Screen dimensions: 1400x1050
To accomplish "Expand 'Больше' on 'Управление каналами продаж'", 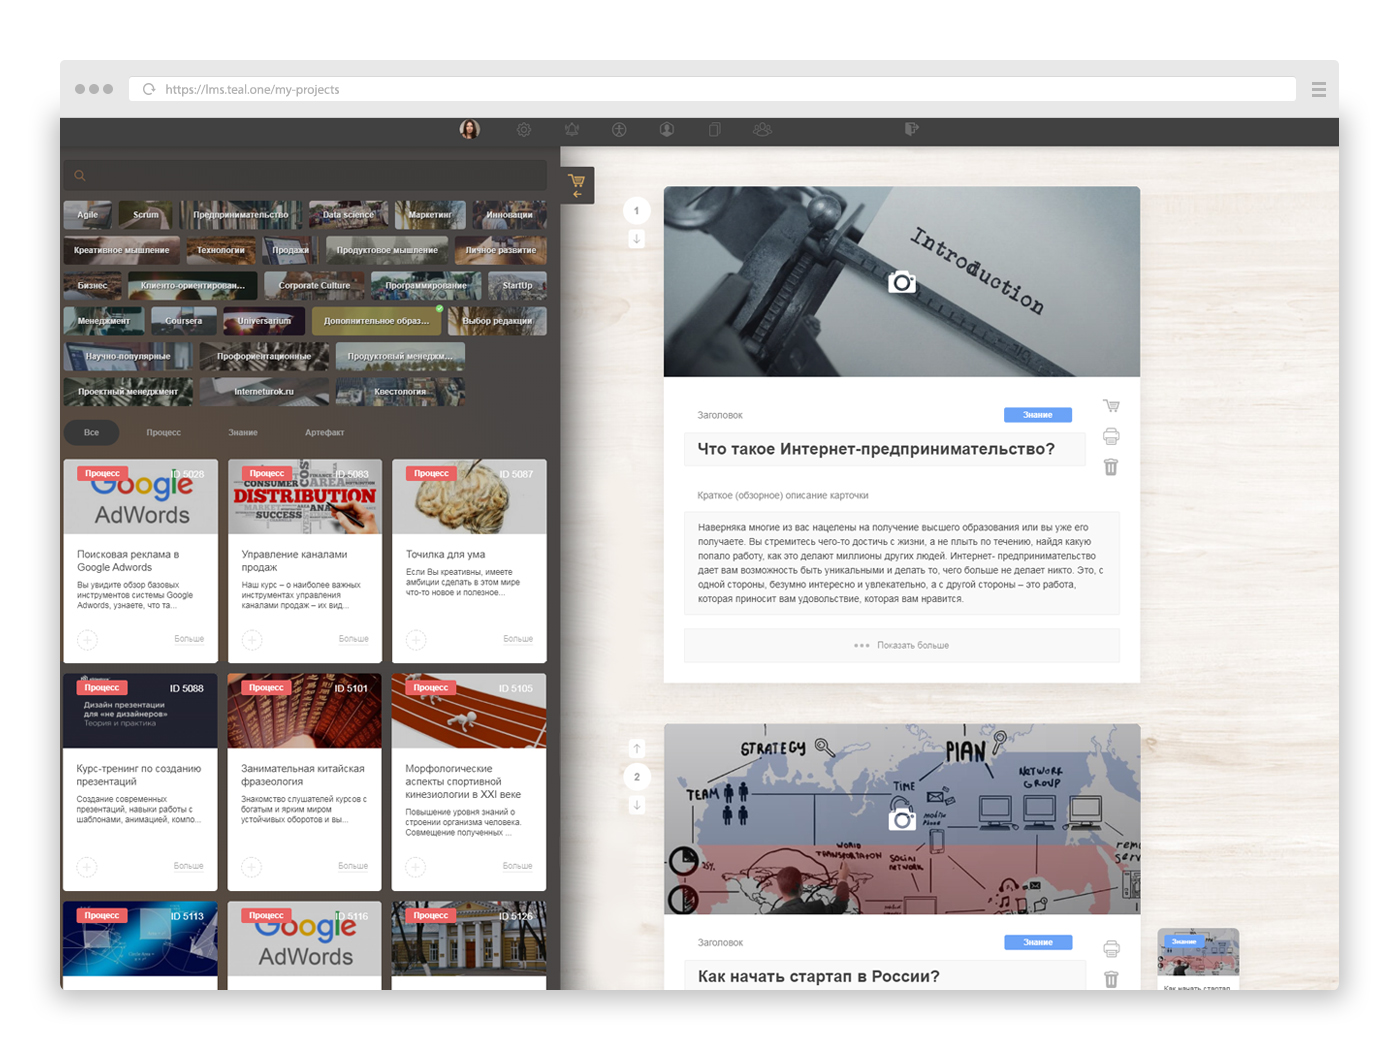I will tap(353, 639).
